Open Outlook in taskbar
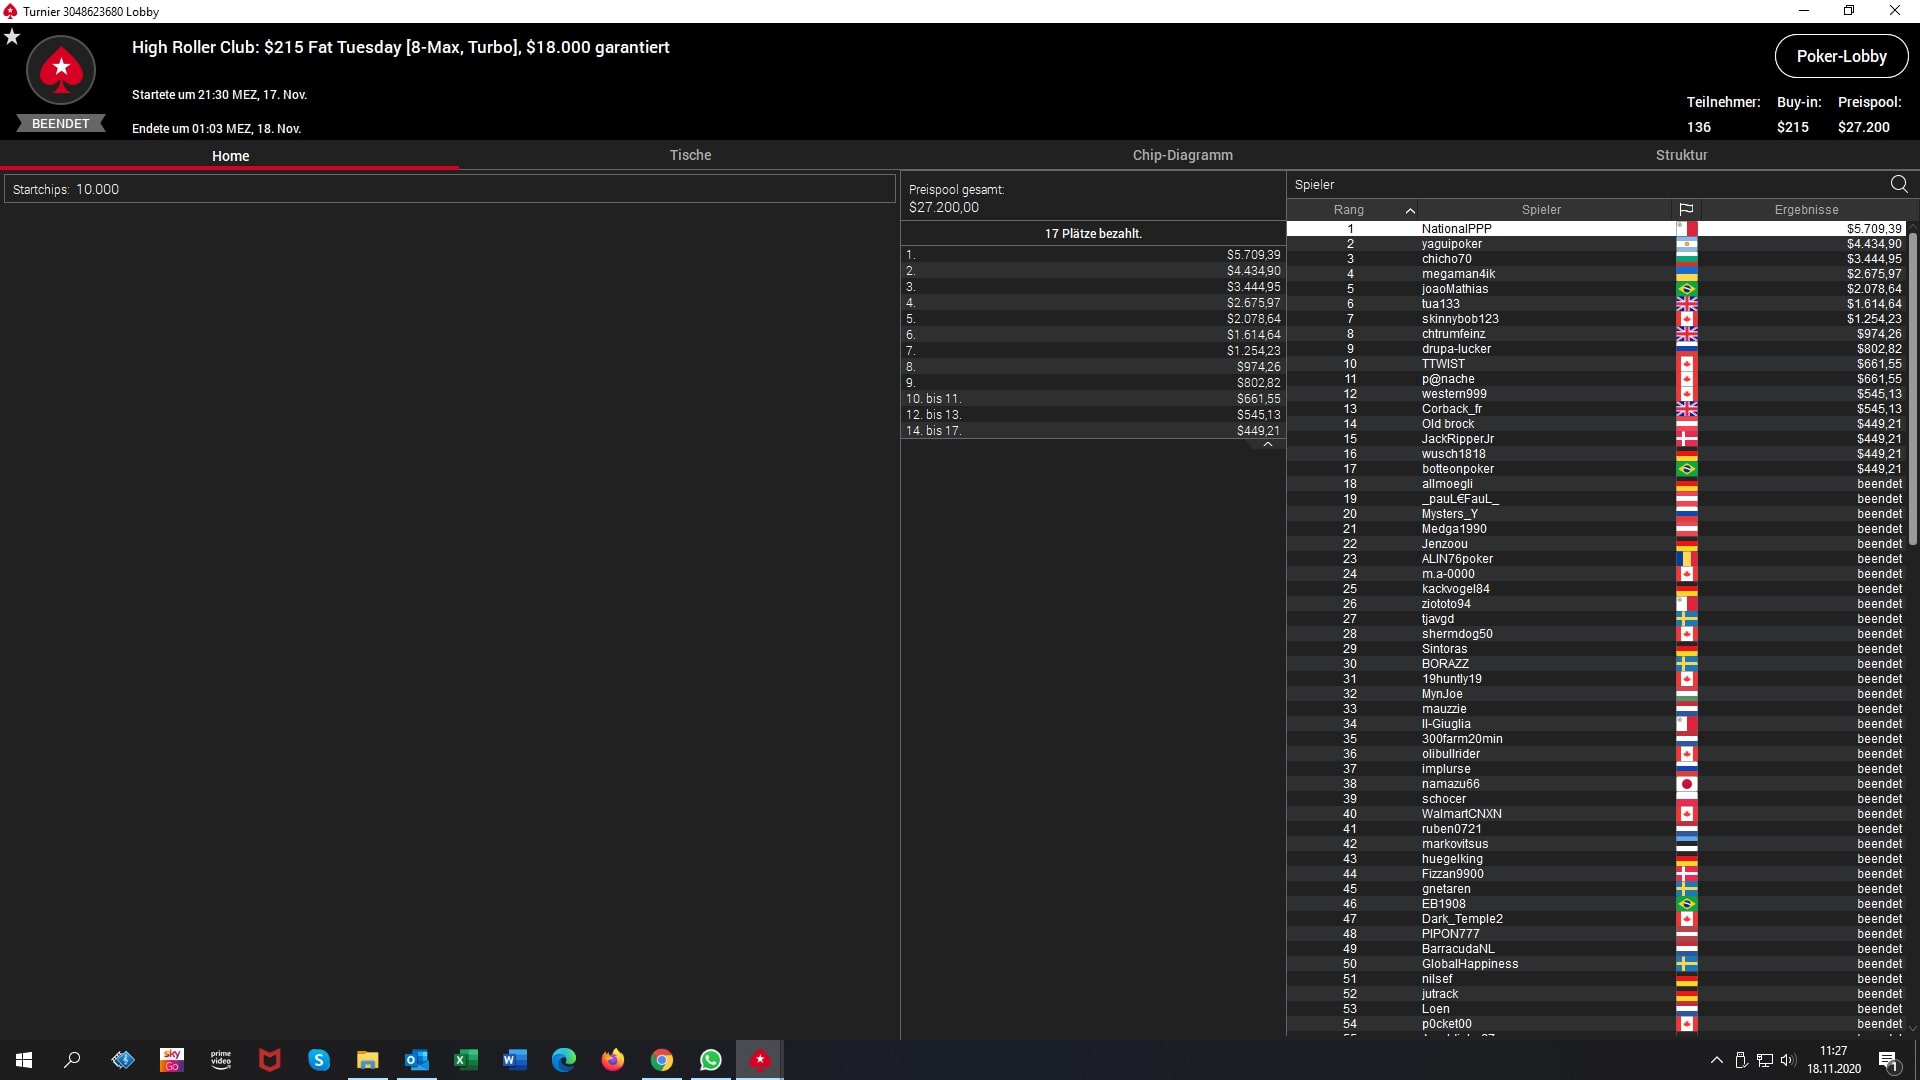Viewport: 1920px width, 1080px height. tap(417, 1060)
